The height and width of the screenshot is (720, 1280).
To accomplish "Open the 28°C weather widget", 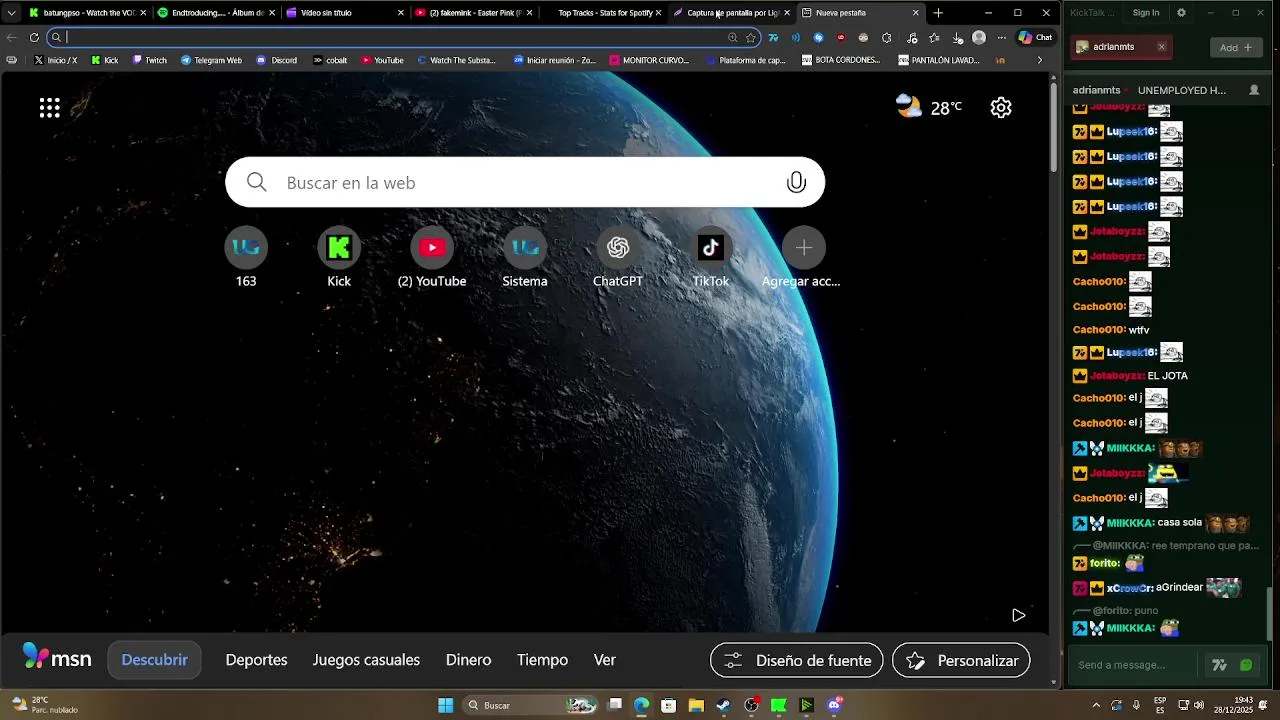I will click(x=929, y=107).
